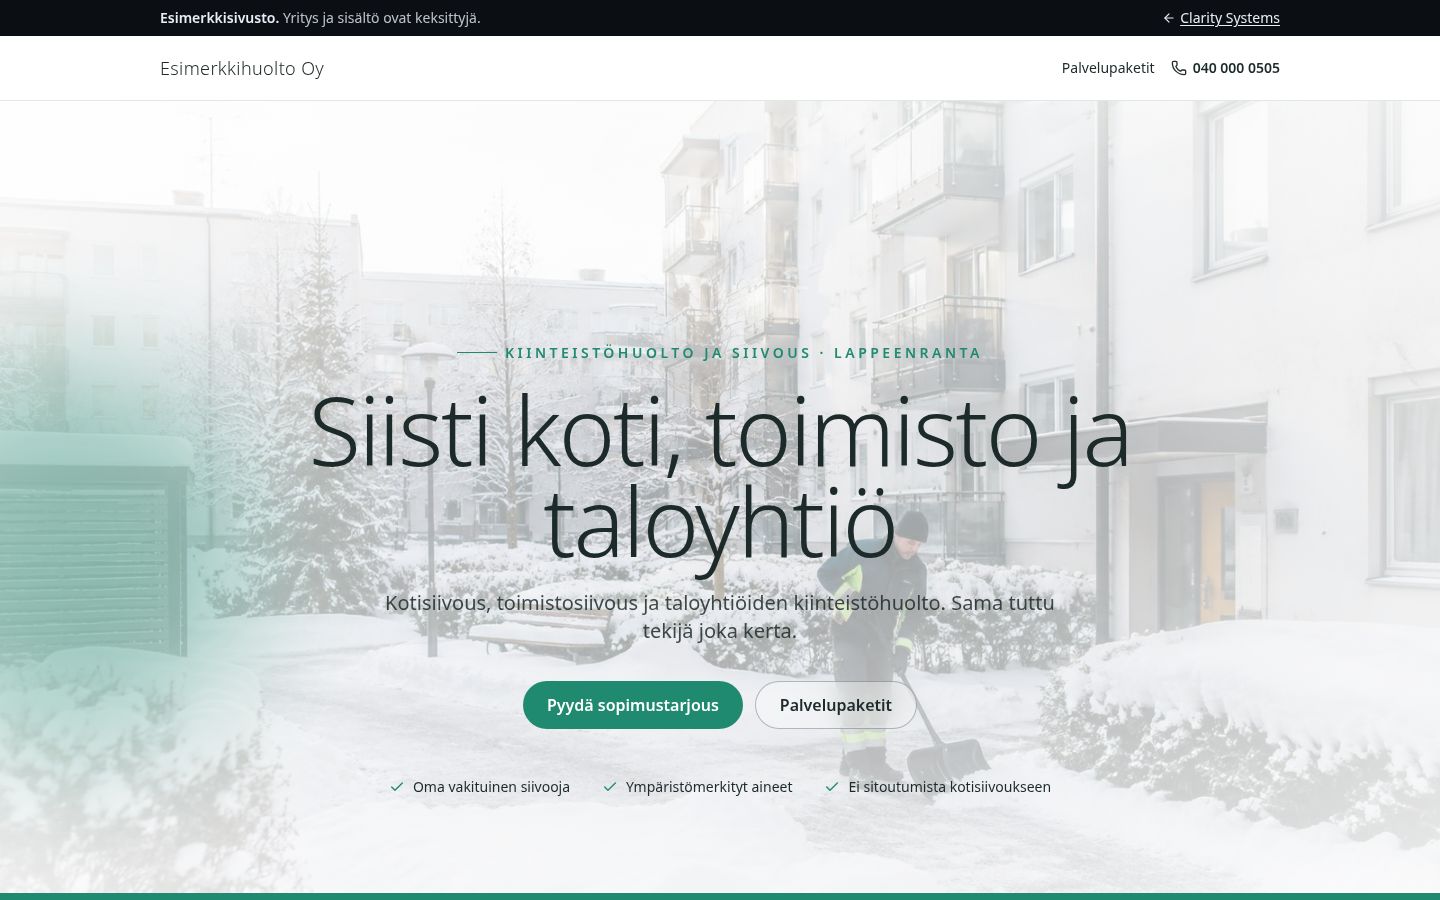Click the outlined Palvelupaketit hero button

pyautogui.click(x=836, y=705)
